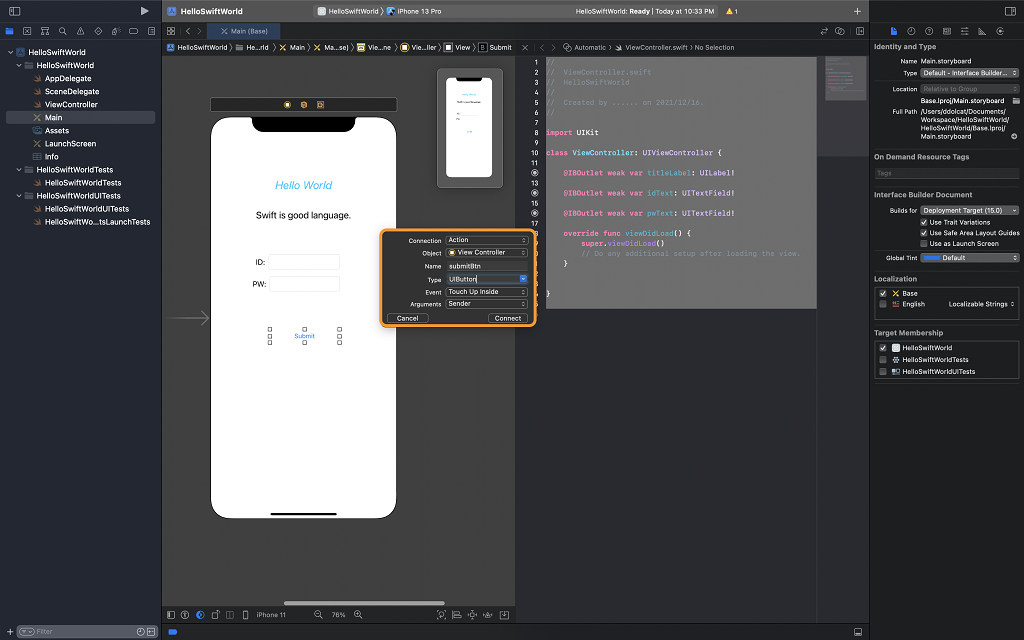Click Cancel in the connection popup
The image size is (1024, 640).
408,318
